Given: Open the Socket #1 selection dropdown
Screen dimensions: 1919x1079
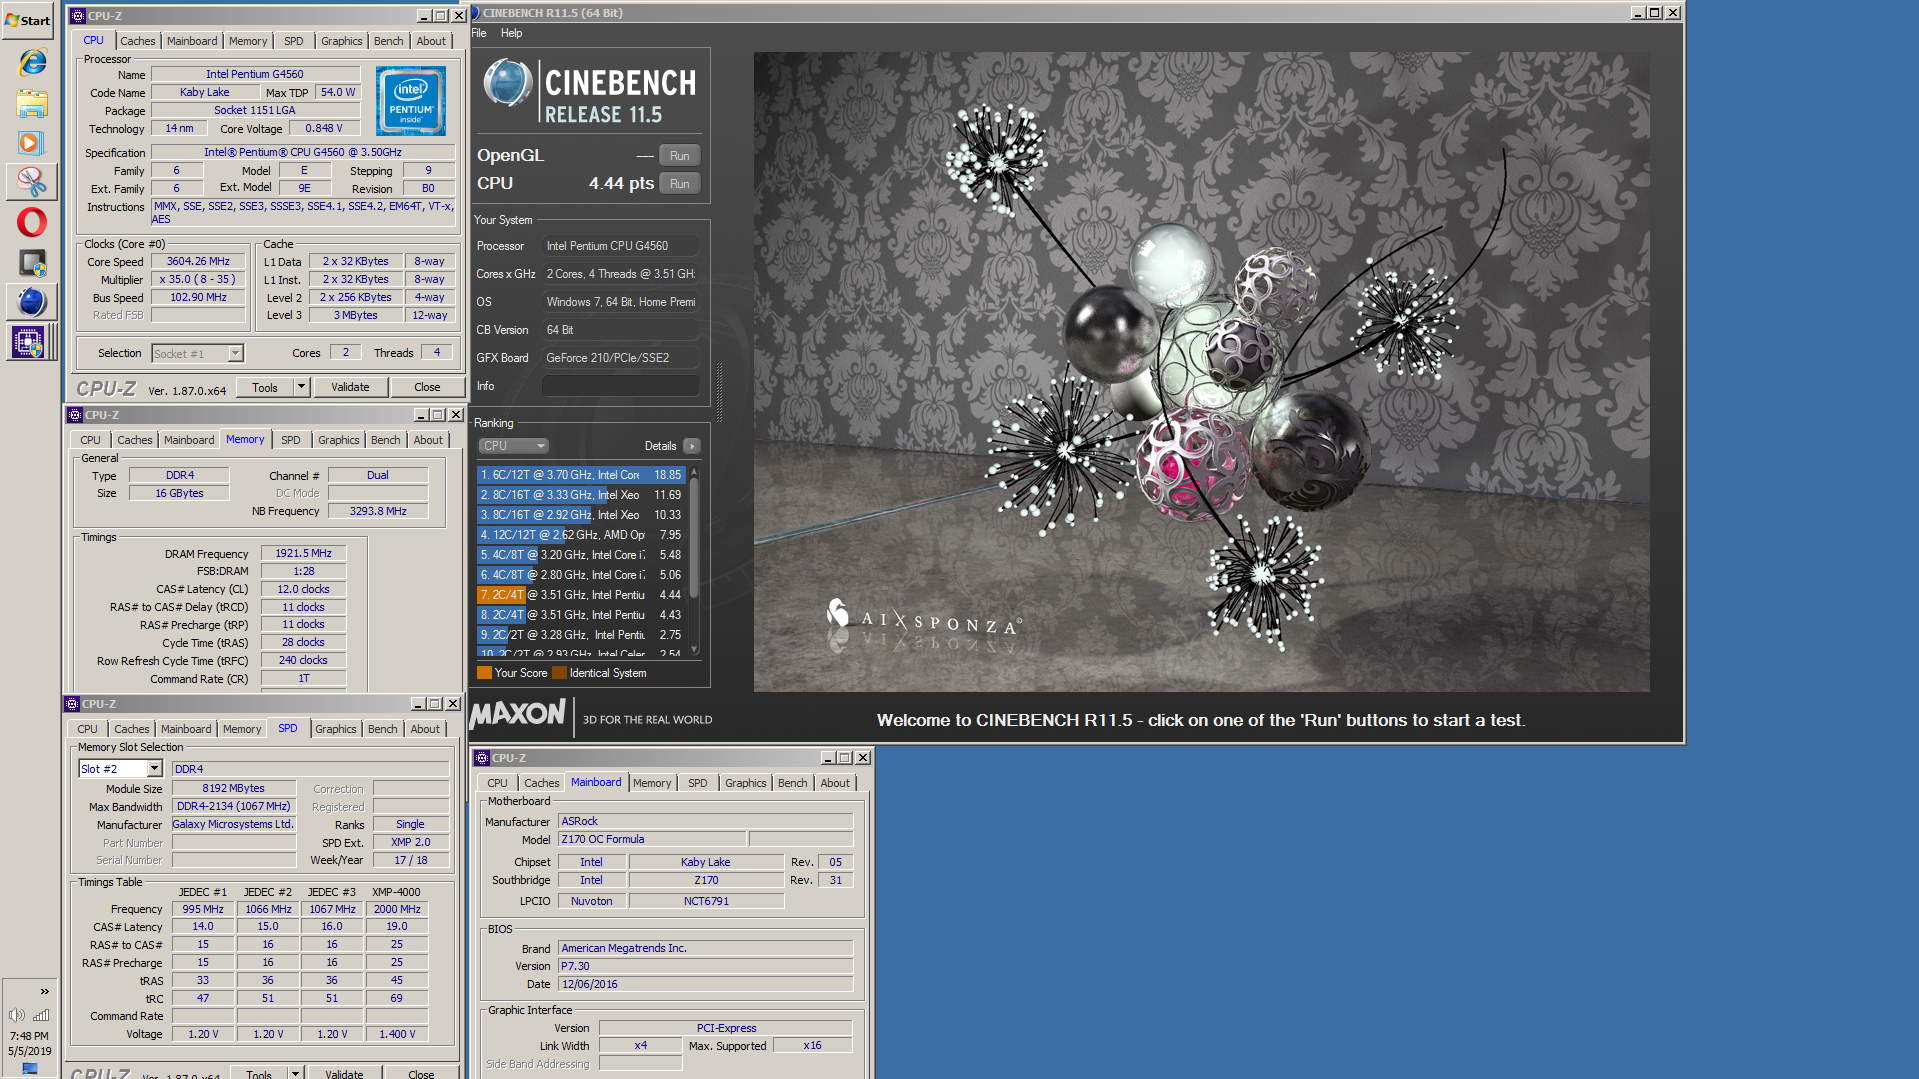Looking at the screenshot, I should click(198, 353).
